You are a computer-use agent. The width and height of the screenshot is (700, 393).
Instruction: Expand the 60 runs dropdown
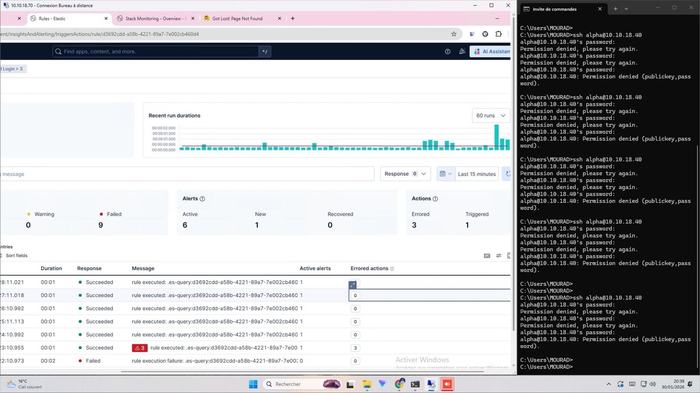coord(490,116)
